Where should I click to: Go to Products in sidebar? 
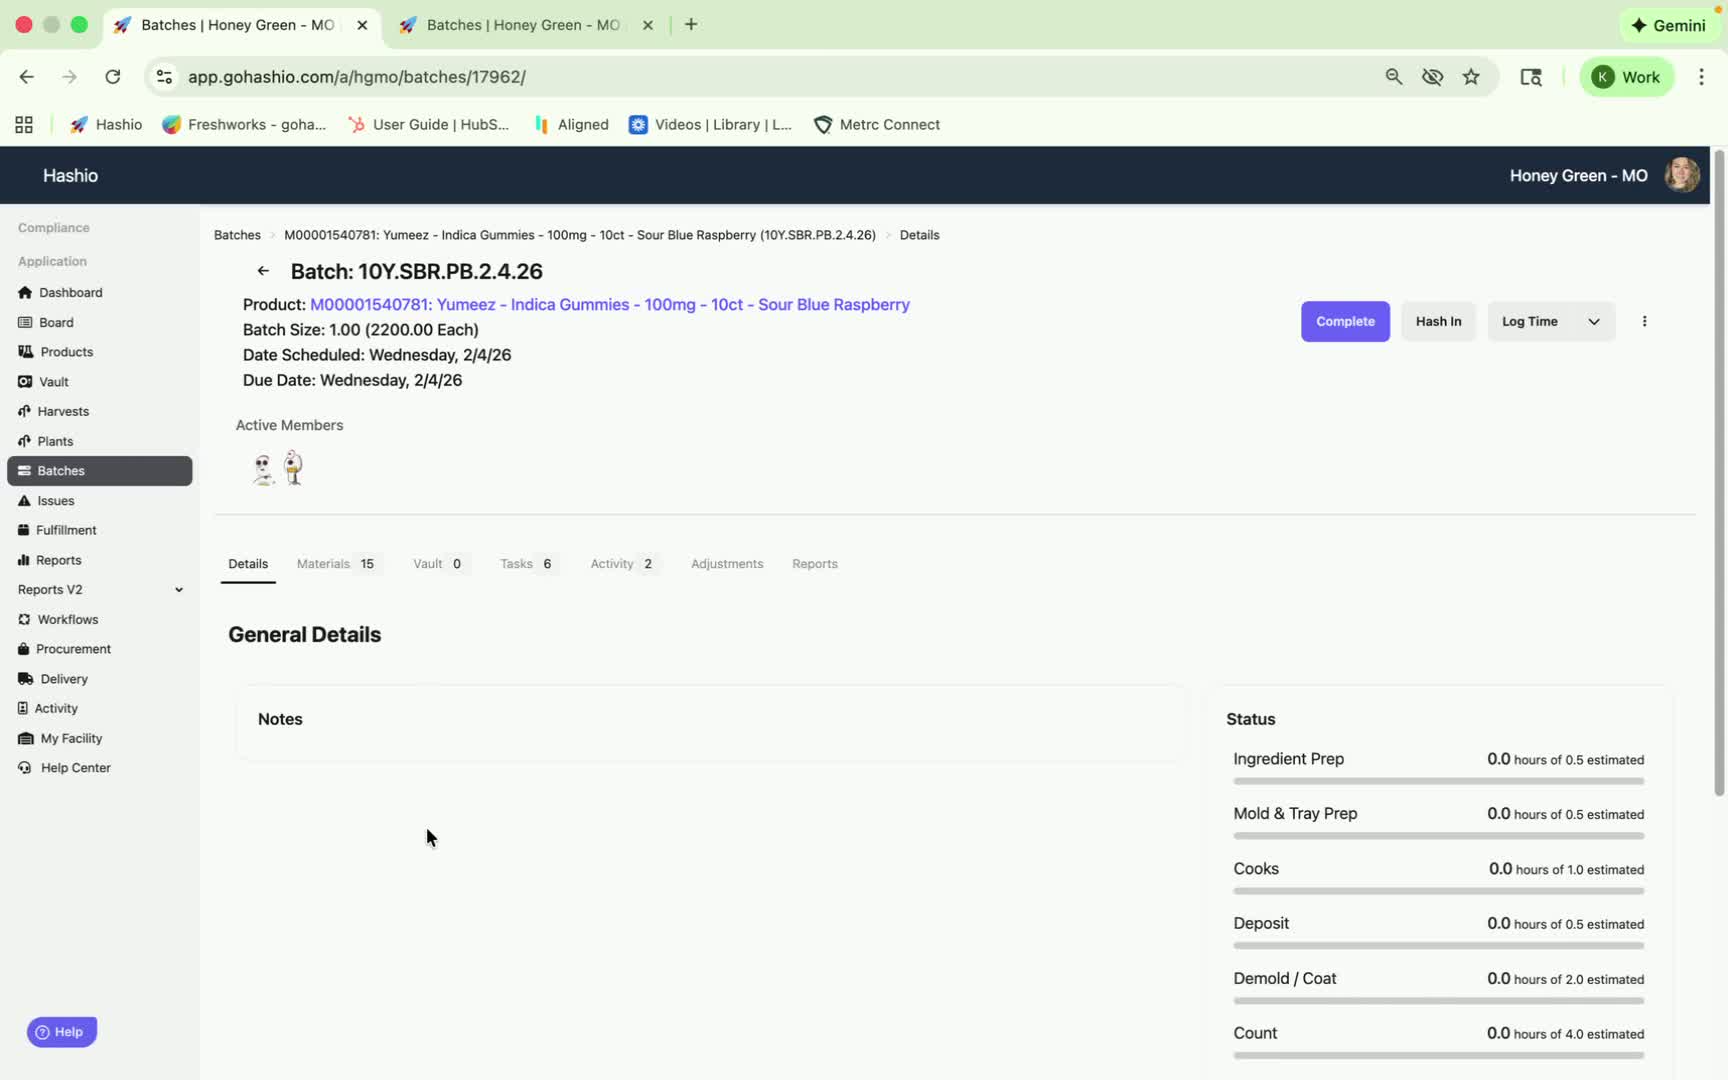click(x=55, y=352)
